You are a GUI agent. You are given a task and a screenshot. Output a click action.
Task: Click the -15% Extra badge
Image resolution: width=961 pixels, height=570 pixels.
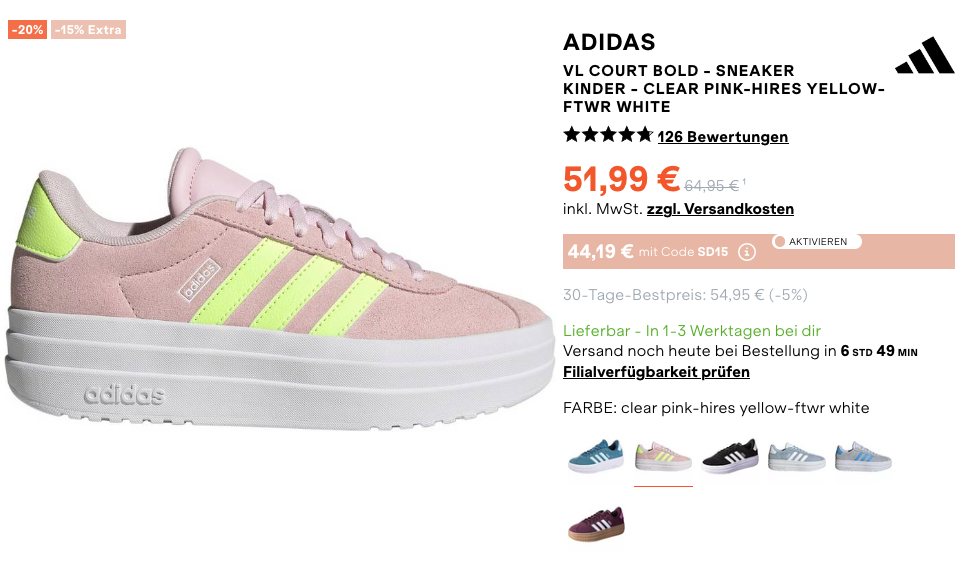tap(88, 29)
